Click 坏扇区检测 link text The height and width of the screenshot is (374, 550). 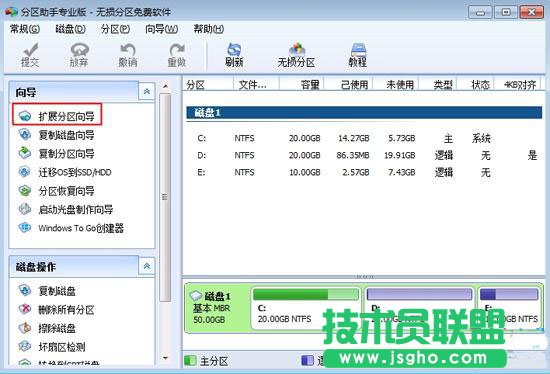tap(62, 347)
